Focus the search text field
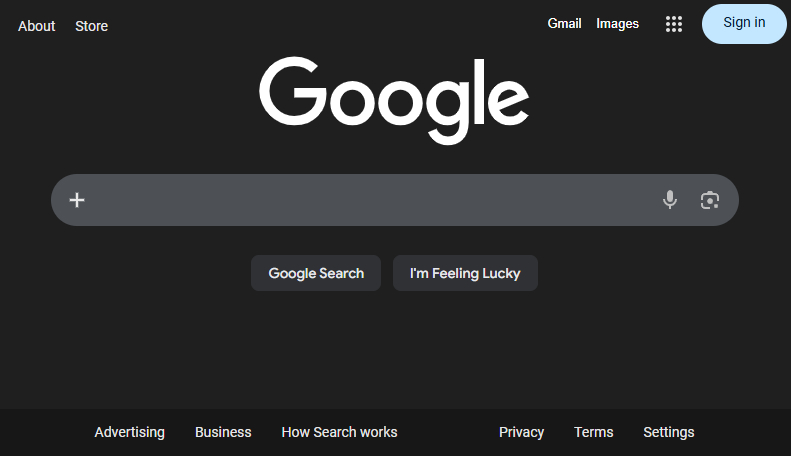The width and height of the screenshot is (791, 456). pyautogui.click(x=370, y=200)
